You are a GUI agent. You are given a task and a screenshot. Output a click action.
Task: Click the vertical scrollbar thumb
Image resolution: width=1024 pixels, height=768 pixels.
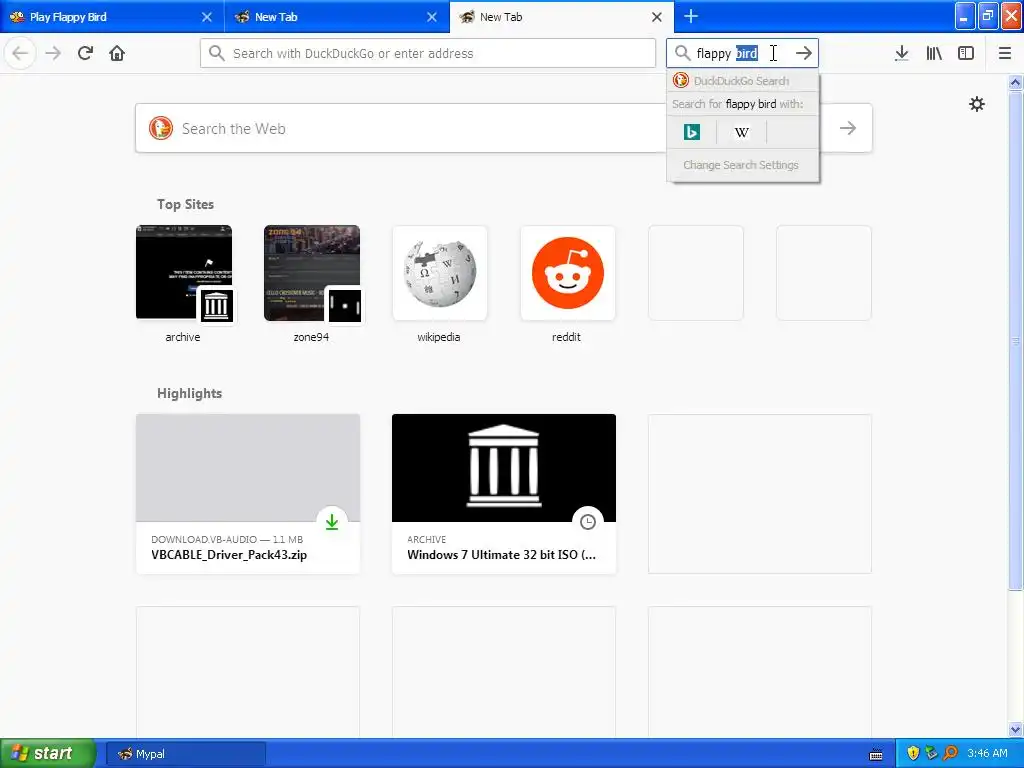[1016, 340]
